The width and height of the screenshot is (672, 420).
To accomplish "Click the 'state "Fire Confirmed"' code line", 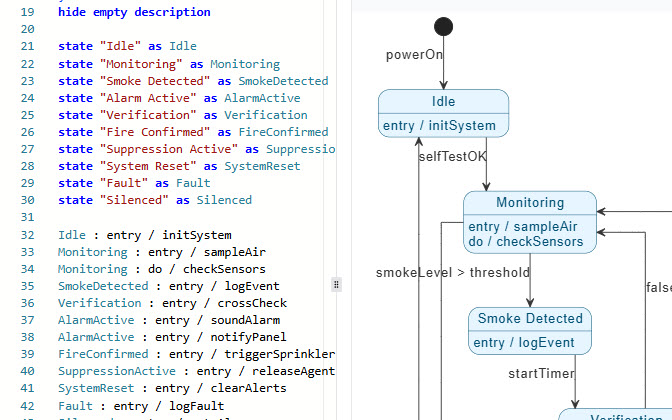I will [x=193, y=132].
